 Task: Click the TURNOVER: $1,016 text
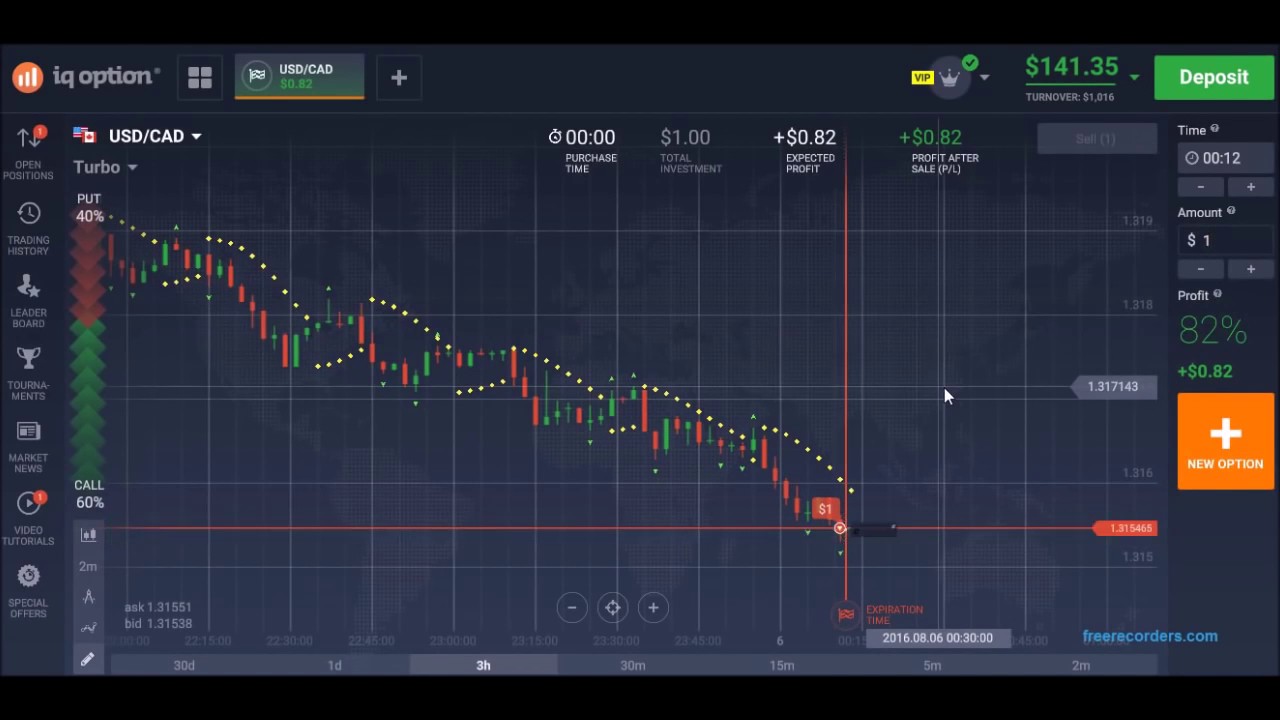pos(1069,97)
